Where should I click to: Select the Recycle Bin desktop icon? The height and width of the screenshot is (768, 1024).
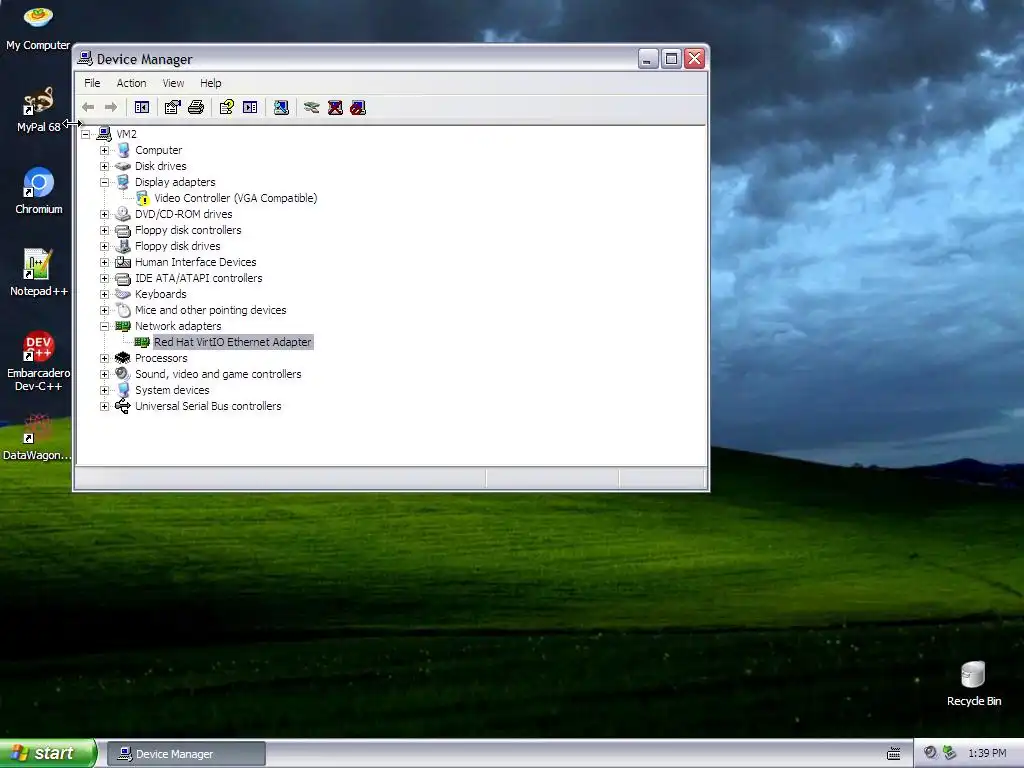[x=974, y=683]
